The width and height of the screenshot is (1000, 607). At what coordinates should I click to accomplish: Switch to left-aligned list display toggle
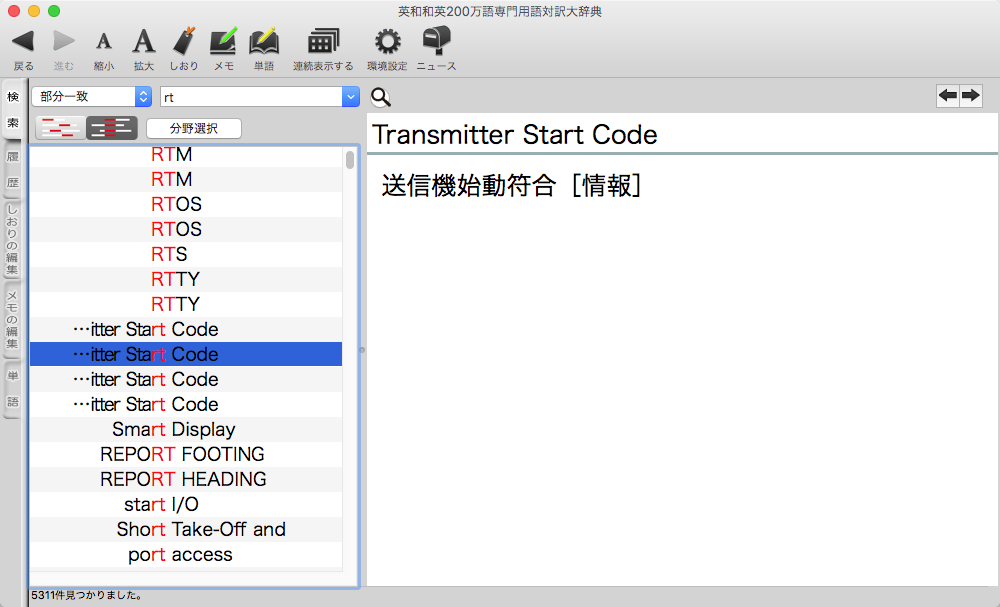tap(60, 128)
